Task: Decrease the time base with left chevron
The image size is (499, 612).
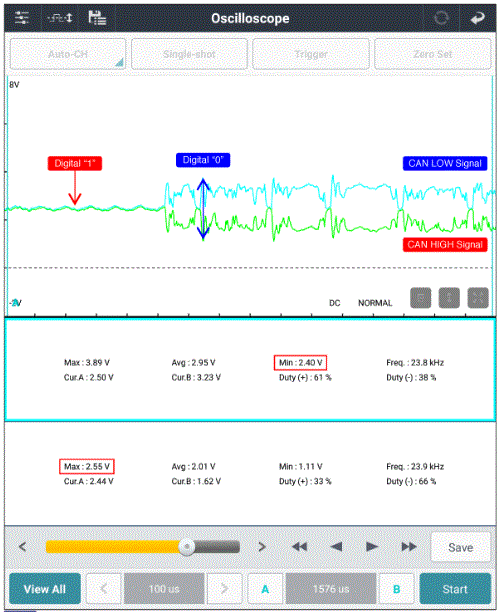Action: pos(103,589)
